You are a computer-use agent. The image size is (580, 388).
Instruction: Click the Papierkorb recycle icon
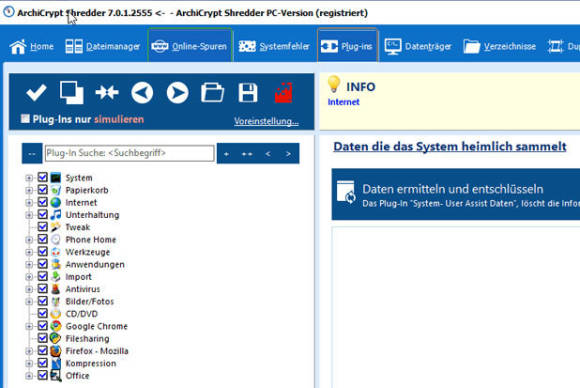click(x=56, y=190)
